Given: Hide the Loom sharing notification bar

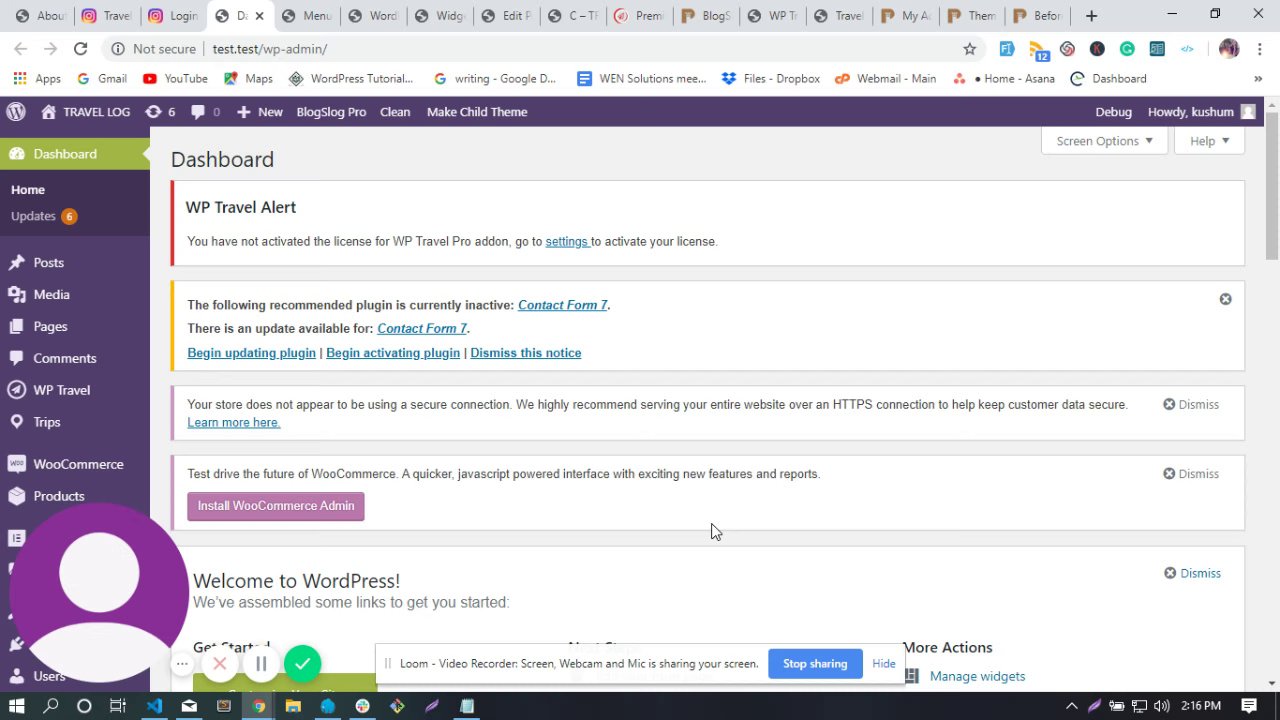Looking at the screenshot, I should tap(884, 664).
